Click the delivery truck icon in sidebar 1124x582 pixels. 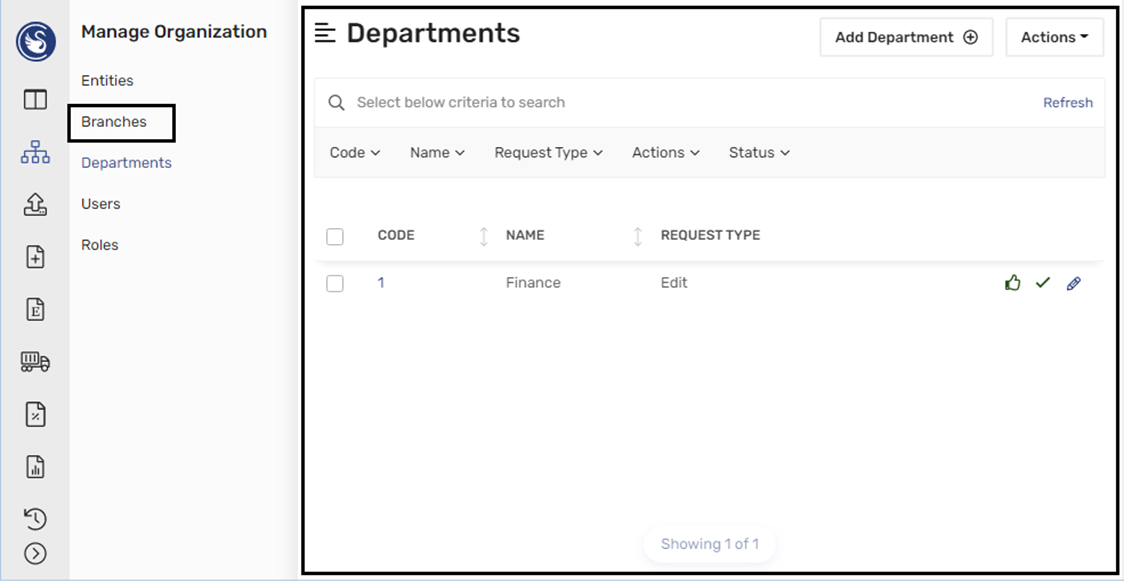coord(35,362)
